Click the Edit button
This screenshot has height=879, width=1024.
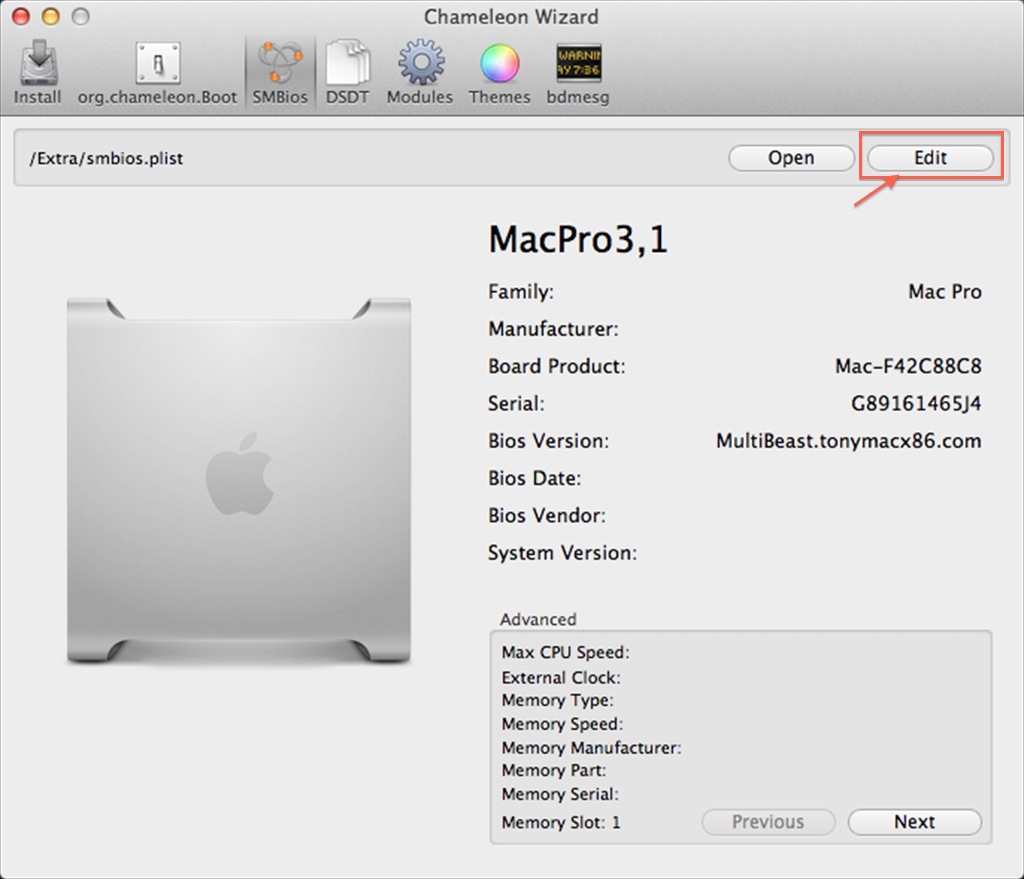coord(930,158)
